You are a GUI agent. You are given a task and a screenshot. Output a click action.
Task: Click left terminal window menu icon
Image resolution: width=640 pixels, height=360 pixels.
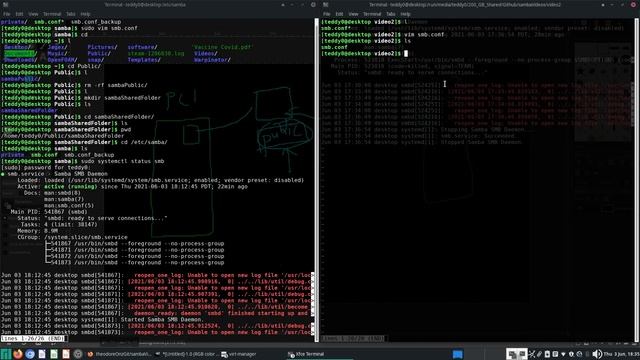[6, 4]
